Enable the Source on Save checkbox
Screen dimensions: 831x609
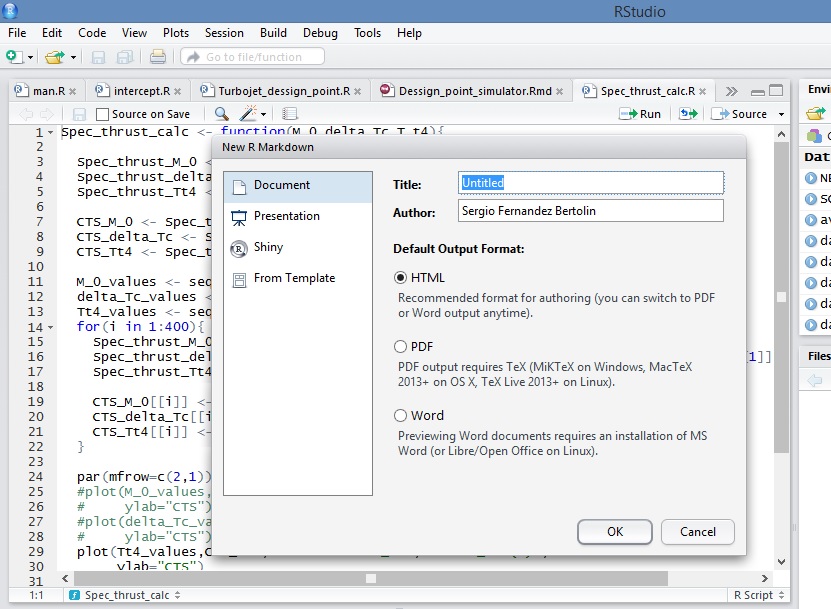tap(103, 114)
